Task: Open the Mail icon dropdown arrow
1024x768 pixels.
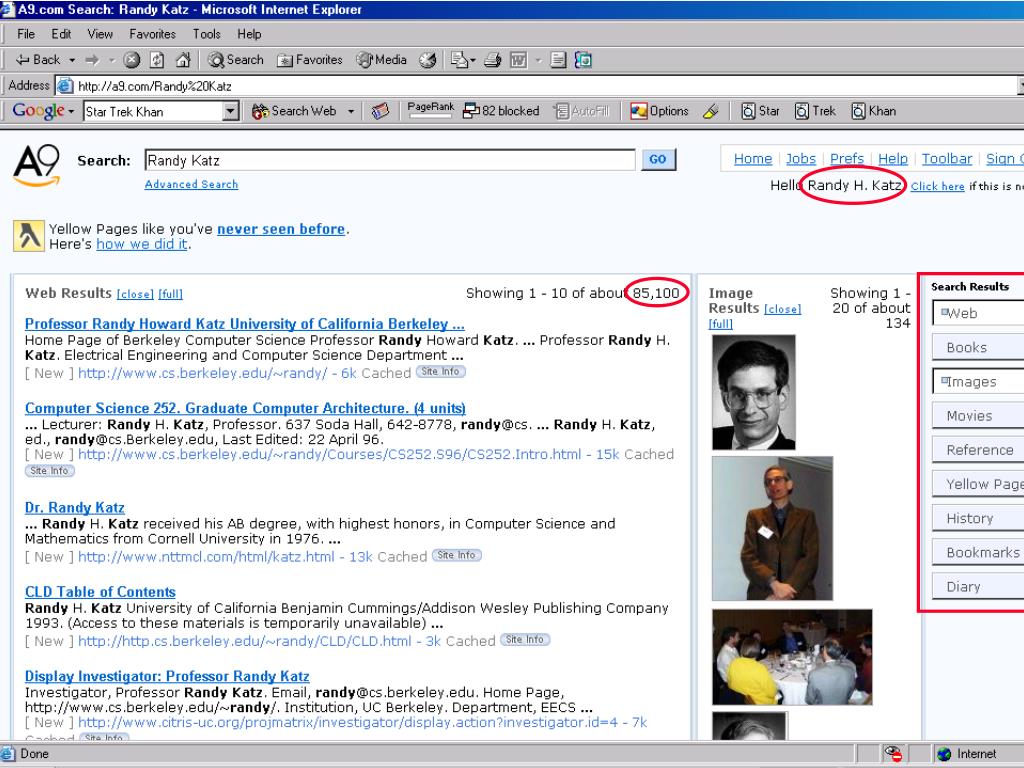Action: pyautogui.click(x=473, y=60)
